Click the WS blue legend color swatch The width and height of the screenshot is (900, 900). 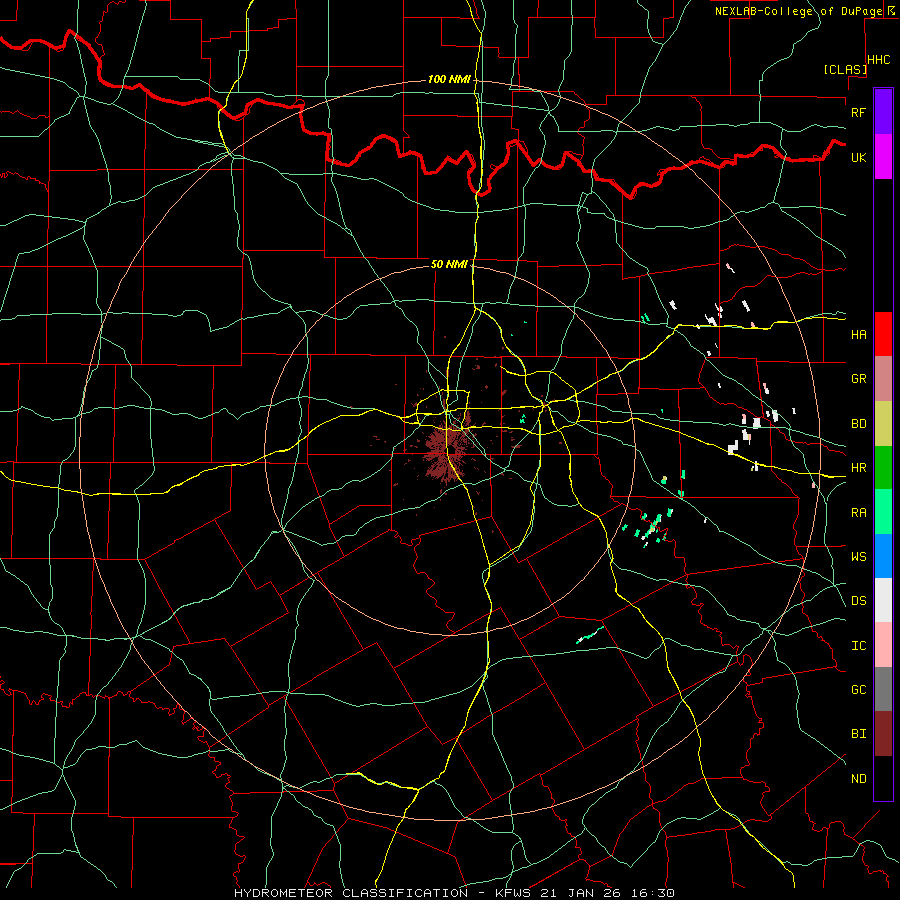click(883, 556)
